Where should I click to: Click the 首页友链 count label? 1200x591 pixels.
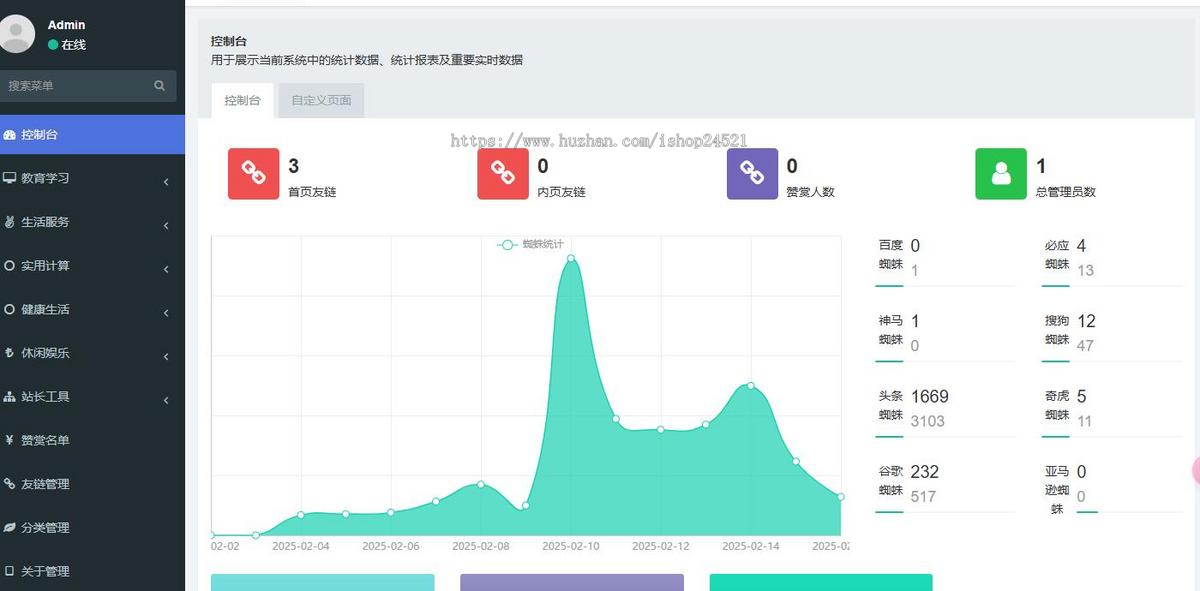312,192
